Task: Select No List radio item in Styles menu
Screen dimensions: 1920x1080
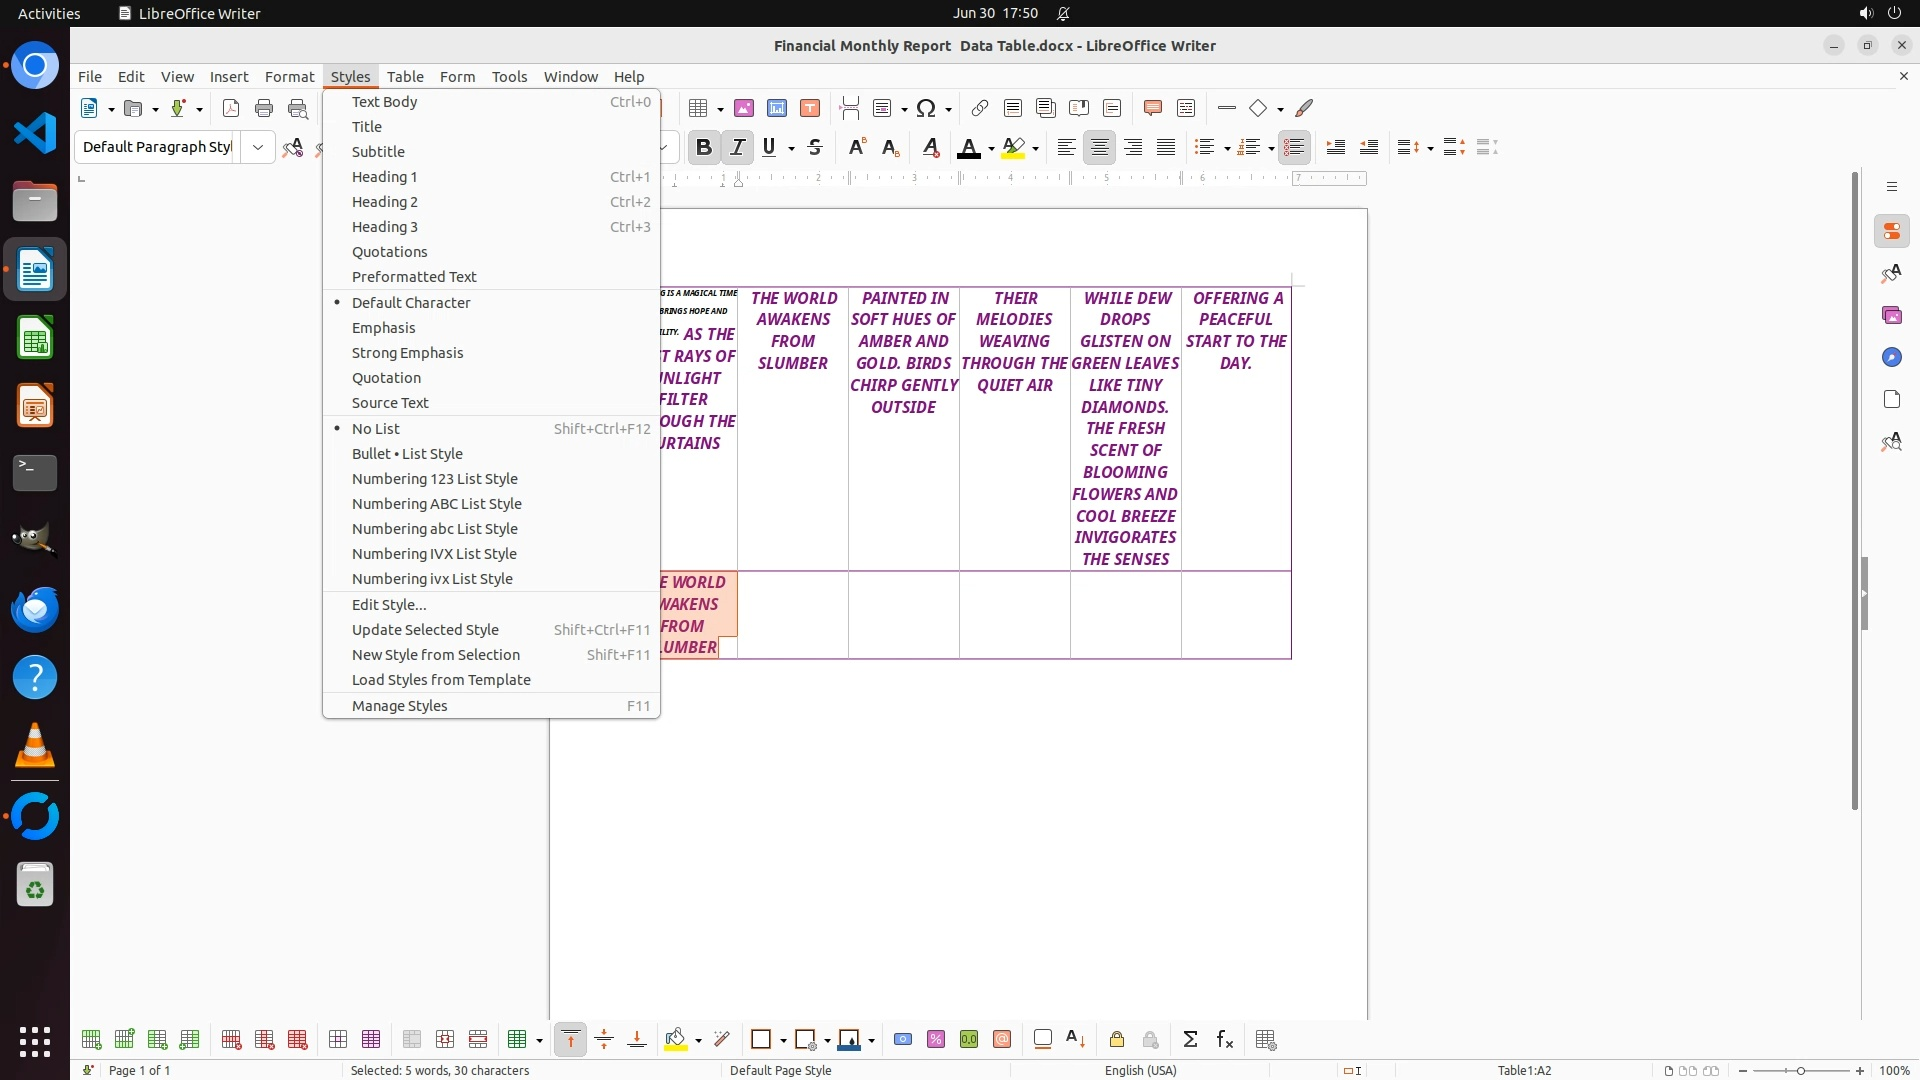Action: click(376, 428)
